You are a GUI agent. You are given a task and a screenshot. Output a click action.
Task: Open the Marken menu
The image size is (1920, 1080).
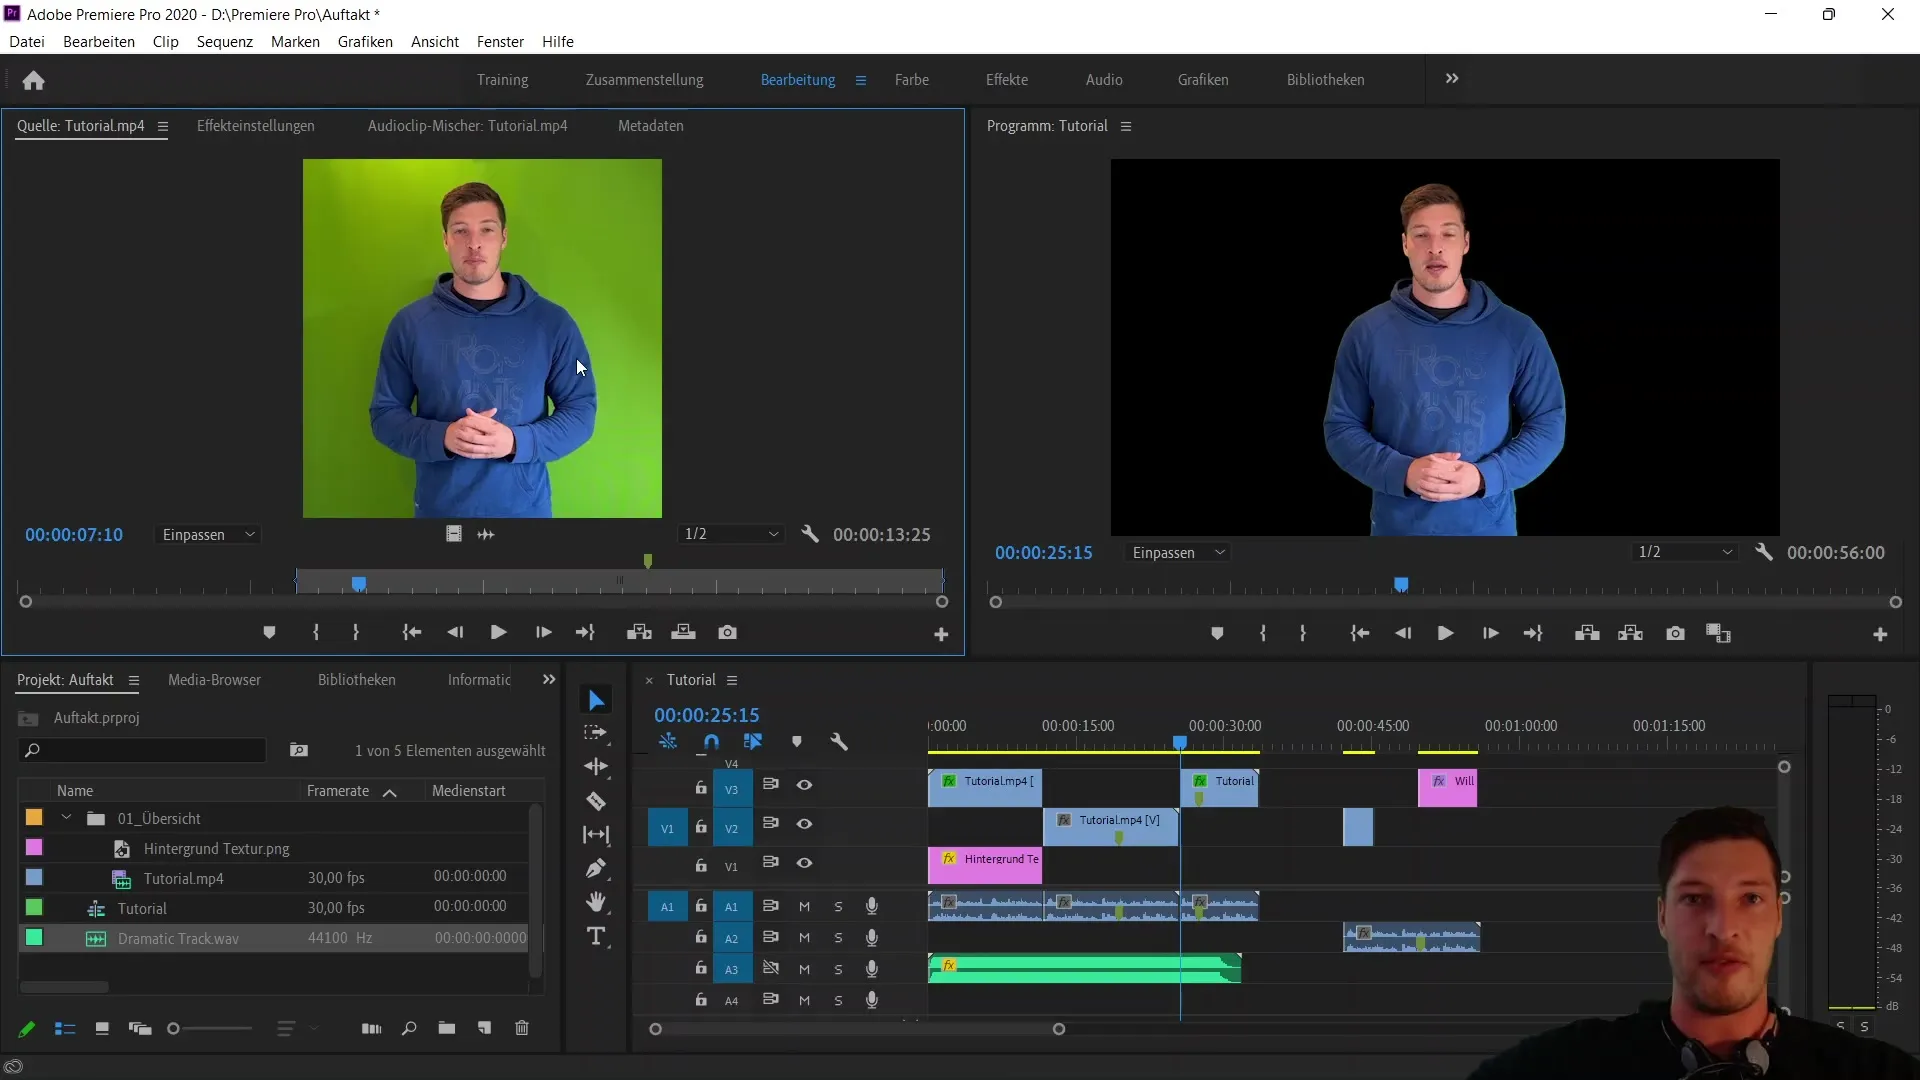tap(295, 42)
